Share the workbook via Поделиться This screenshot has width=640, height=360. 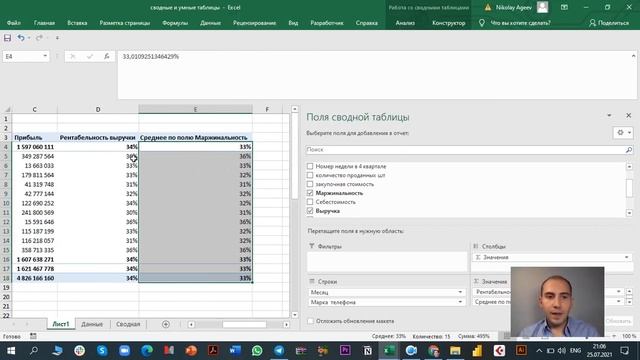[x=609, y=23]
